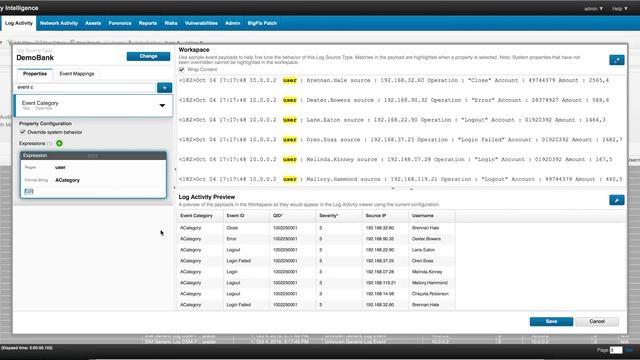Open the admin user menu

(593, 8)
